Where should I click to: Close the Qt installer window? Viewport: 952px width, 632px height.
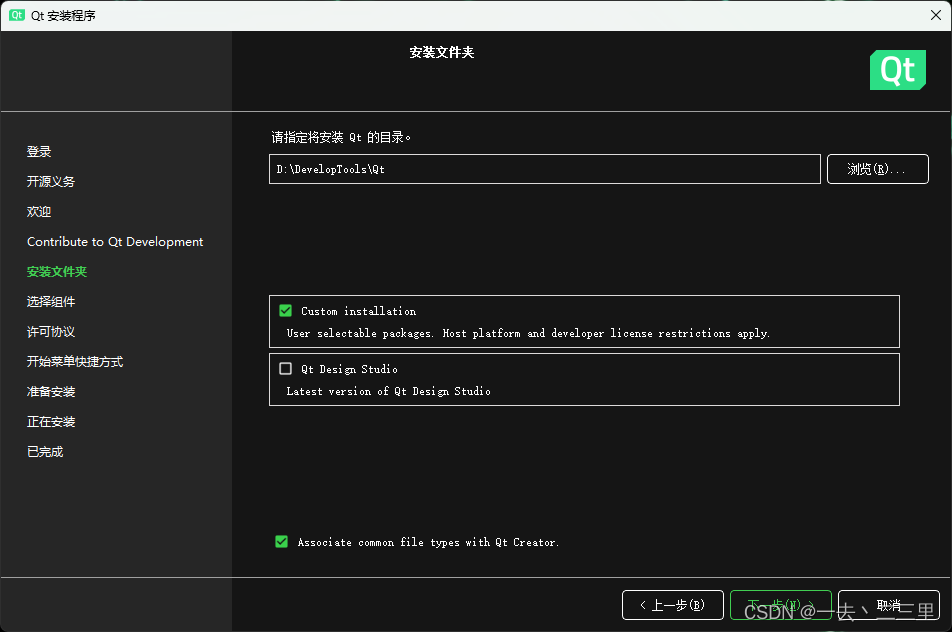click(936, 15)
